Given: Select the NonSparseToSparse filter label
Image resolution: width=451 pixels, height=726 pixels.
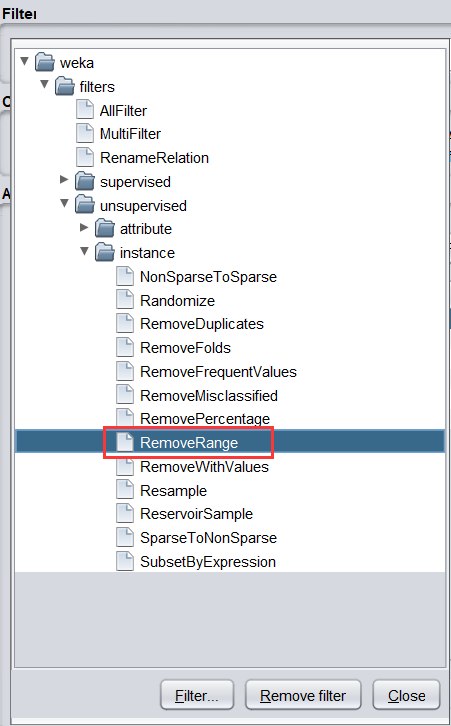Looking at the screenshot, I should (208, 277).
